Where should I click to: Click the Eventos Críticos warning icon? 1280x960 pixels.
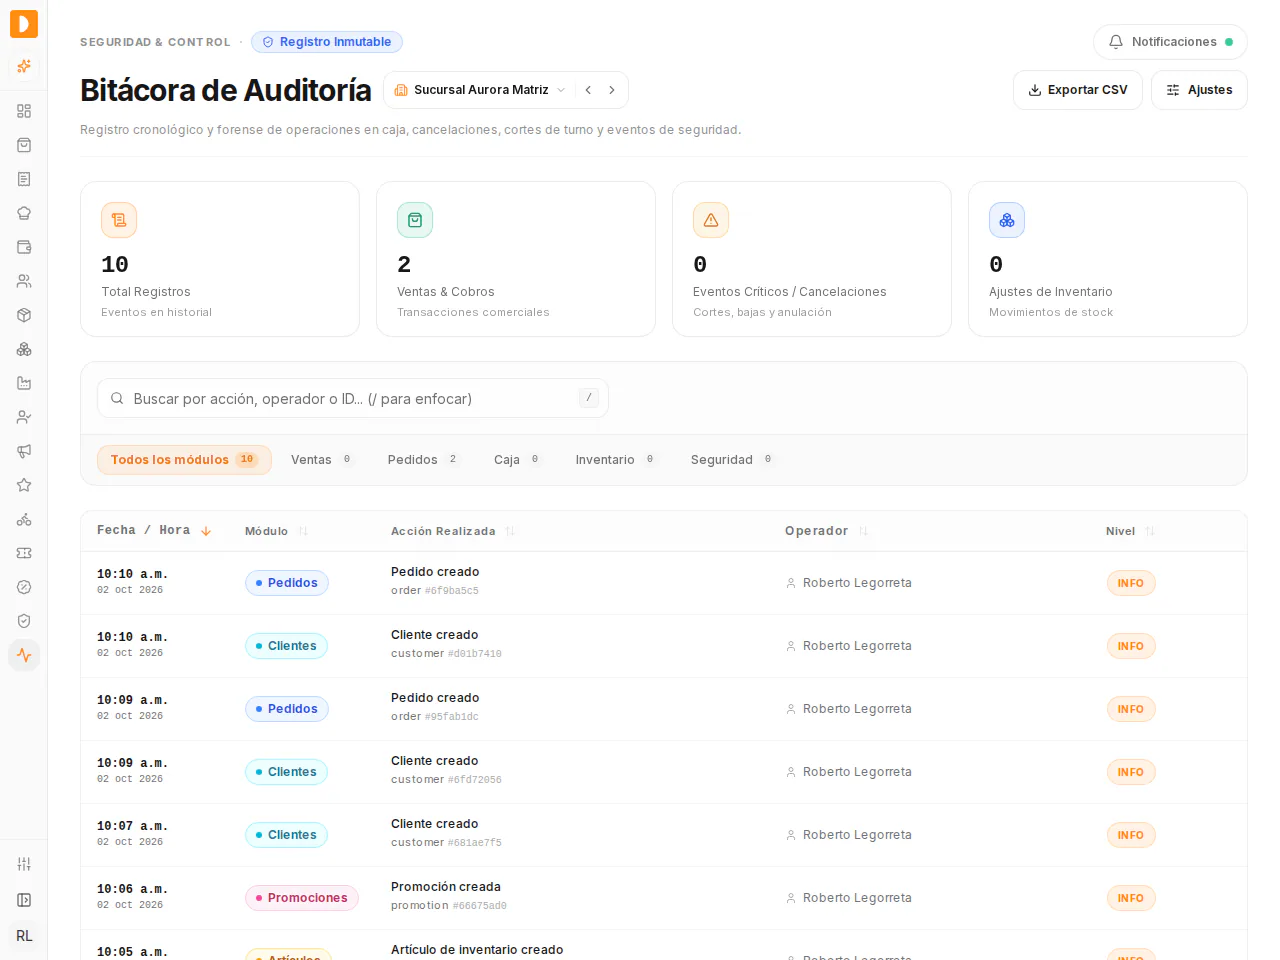(x=711, y=220)
